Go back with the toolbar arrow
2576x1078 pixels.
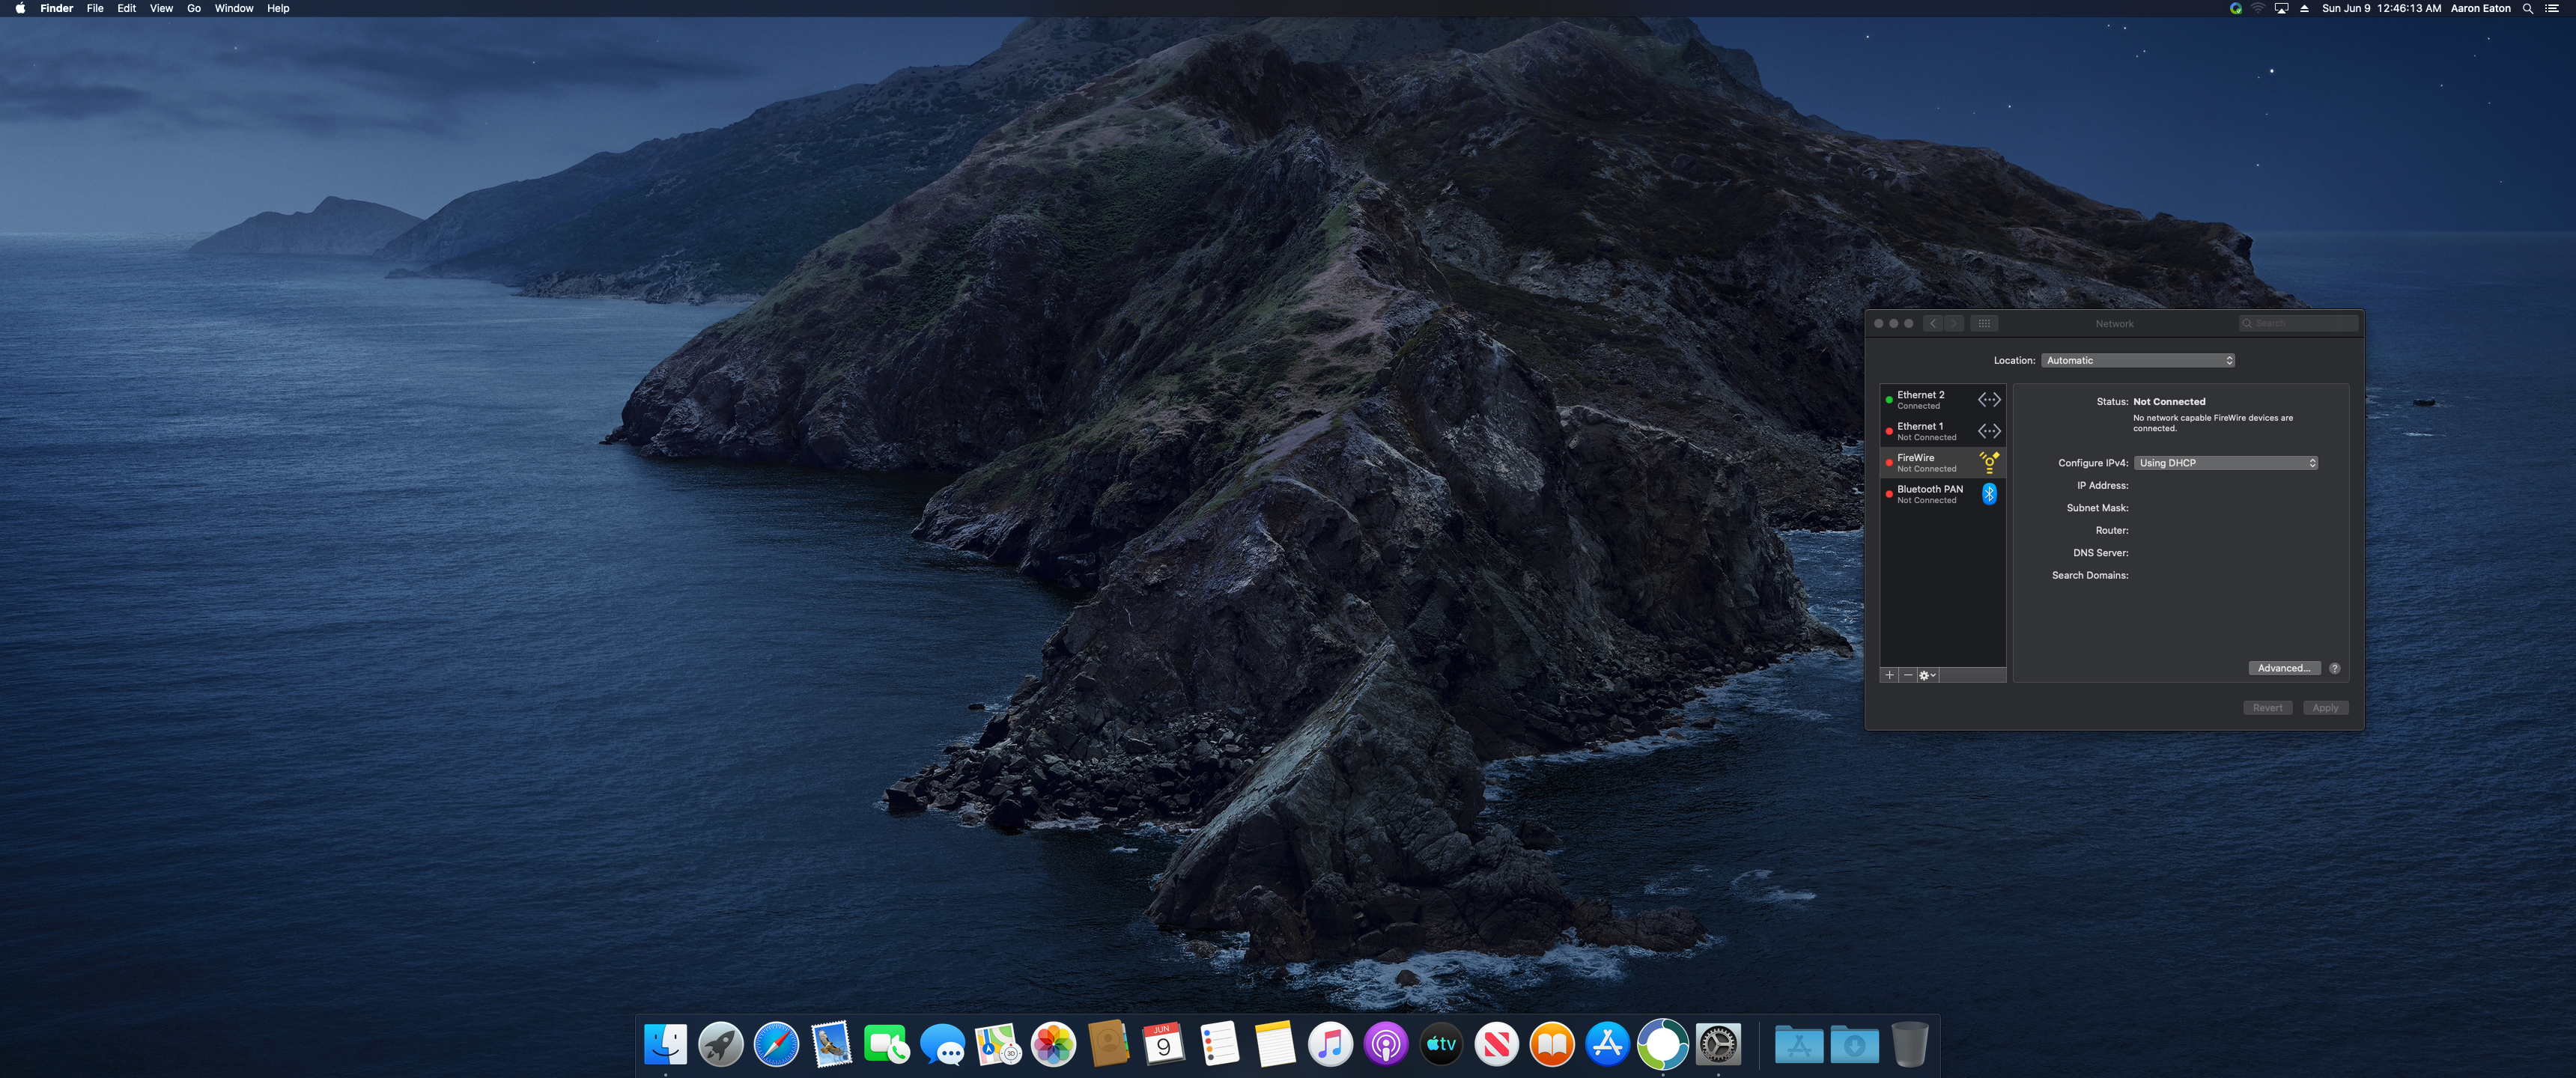tap(1933, 323)
